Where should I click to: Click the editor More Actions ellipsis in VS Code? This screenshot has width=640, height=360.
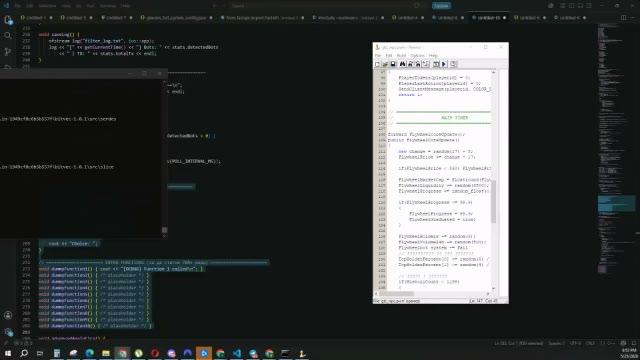coord(634,18)
